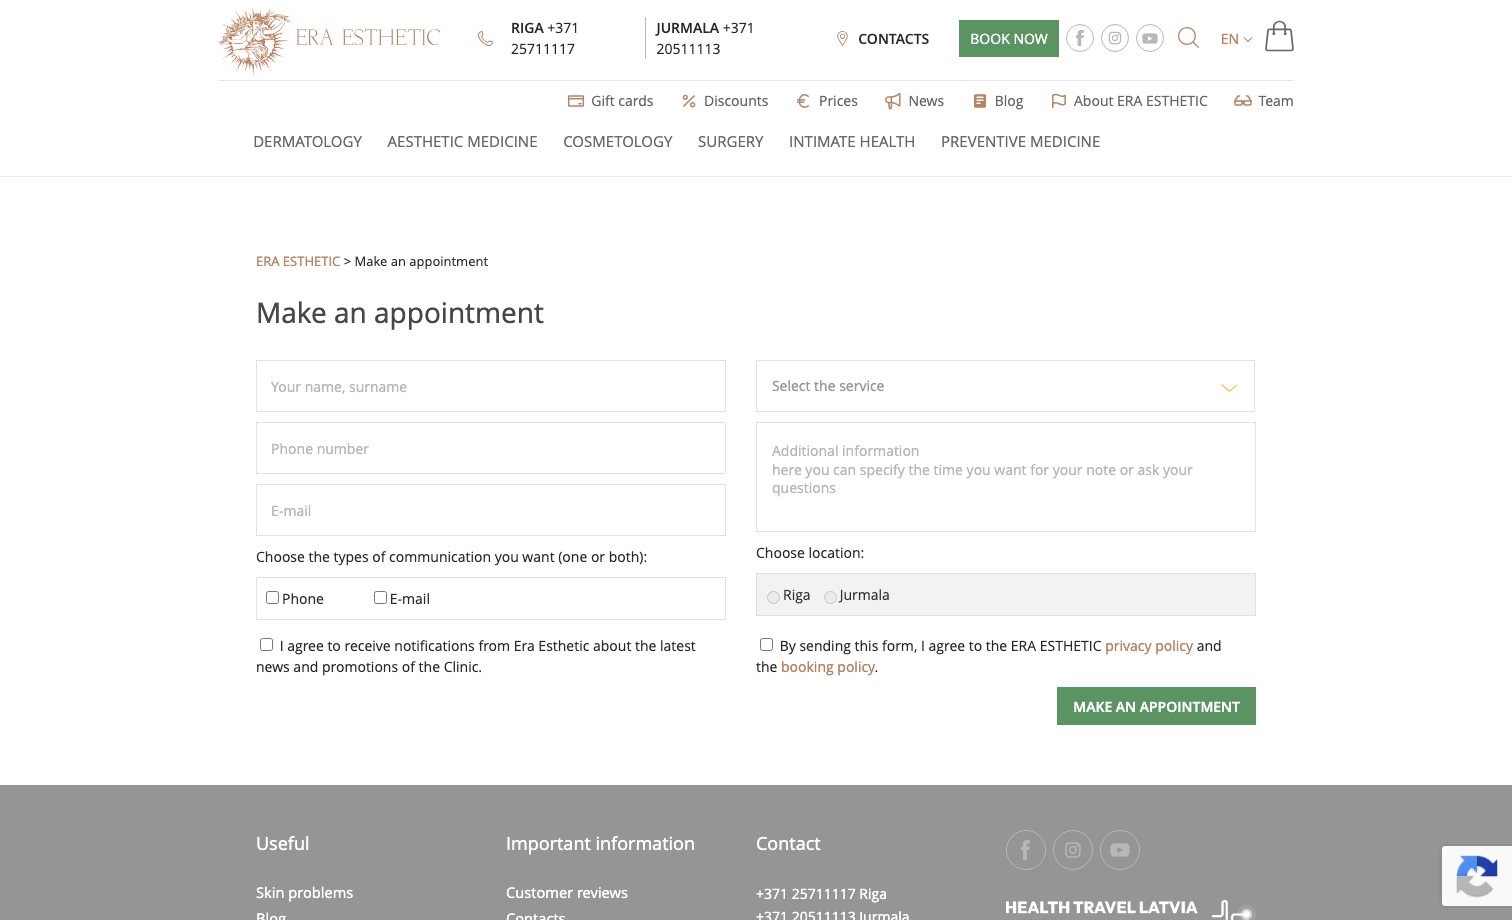The image size is (1512, 920).
Task: Click the search magnifier icon
Action: (1188, 38)
